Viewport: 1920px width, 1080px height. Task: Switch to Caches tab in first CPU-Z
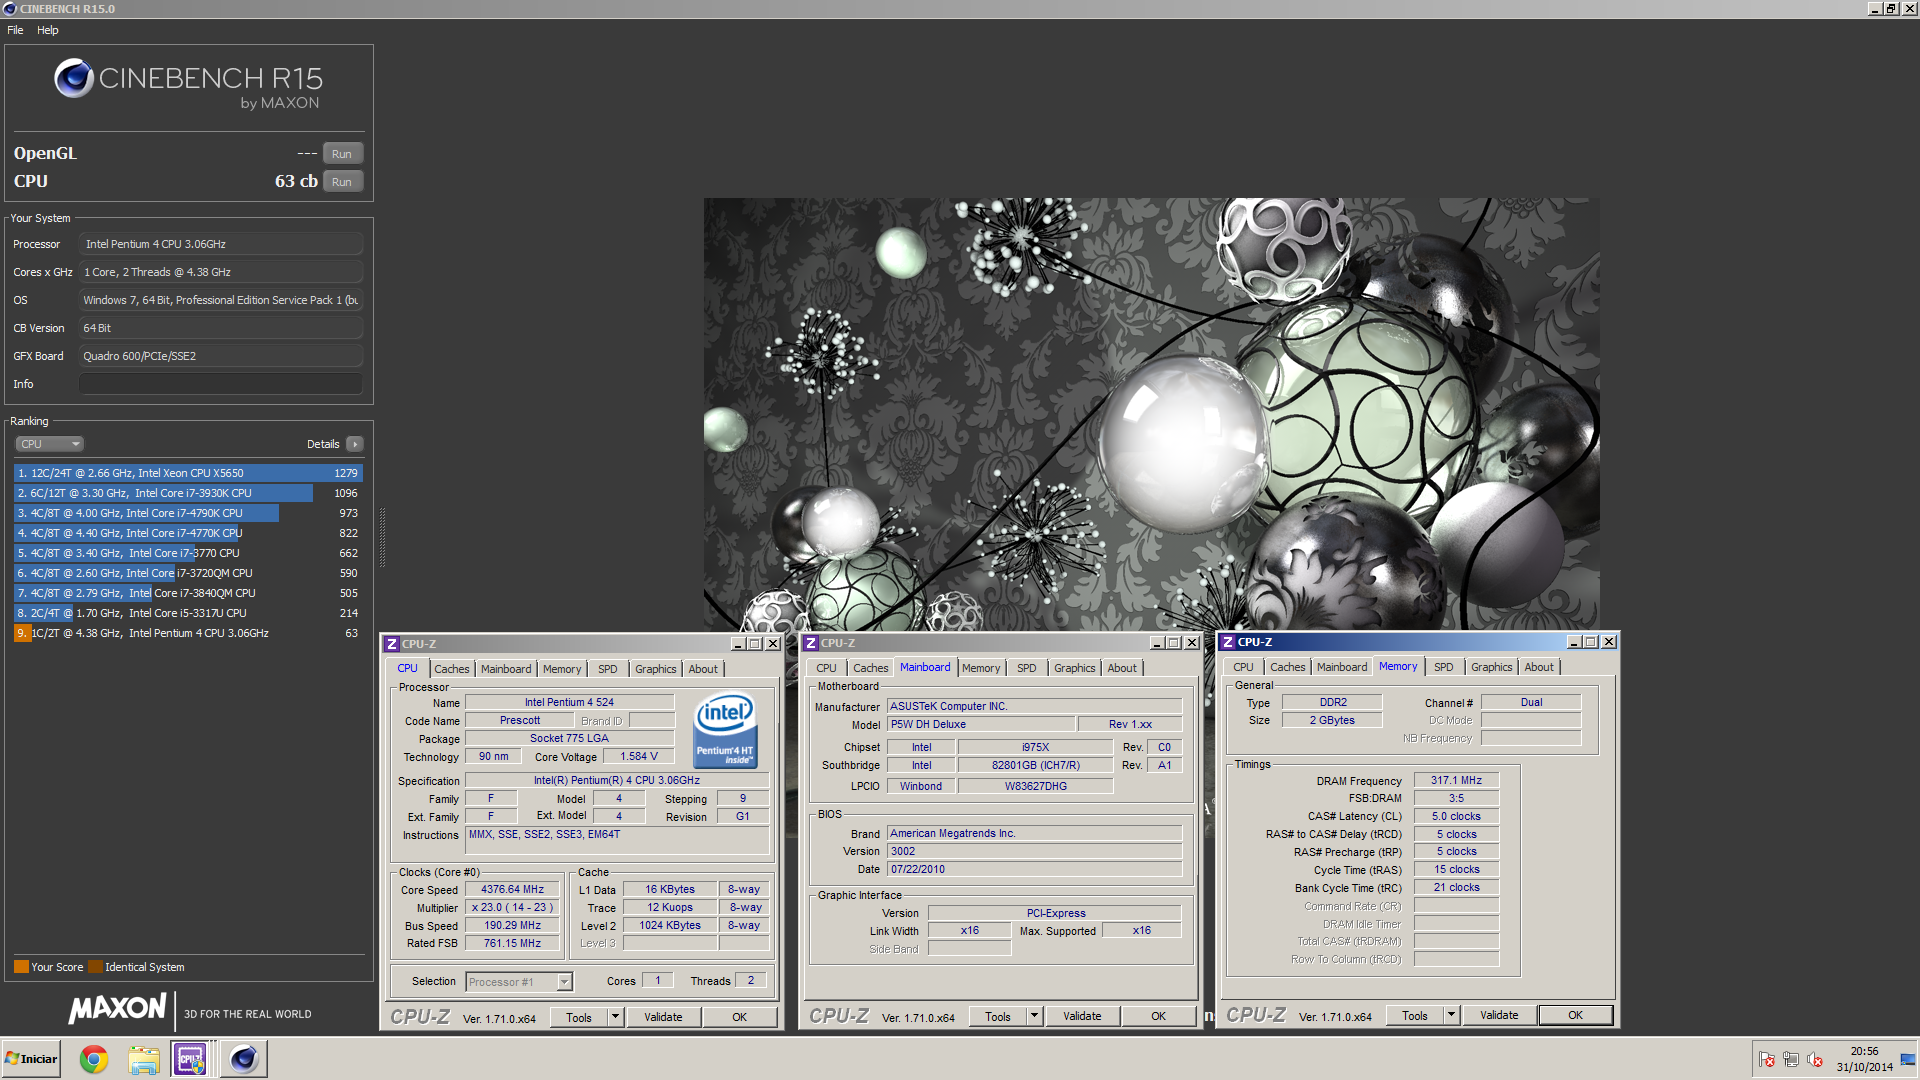pos(451,669)
